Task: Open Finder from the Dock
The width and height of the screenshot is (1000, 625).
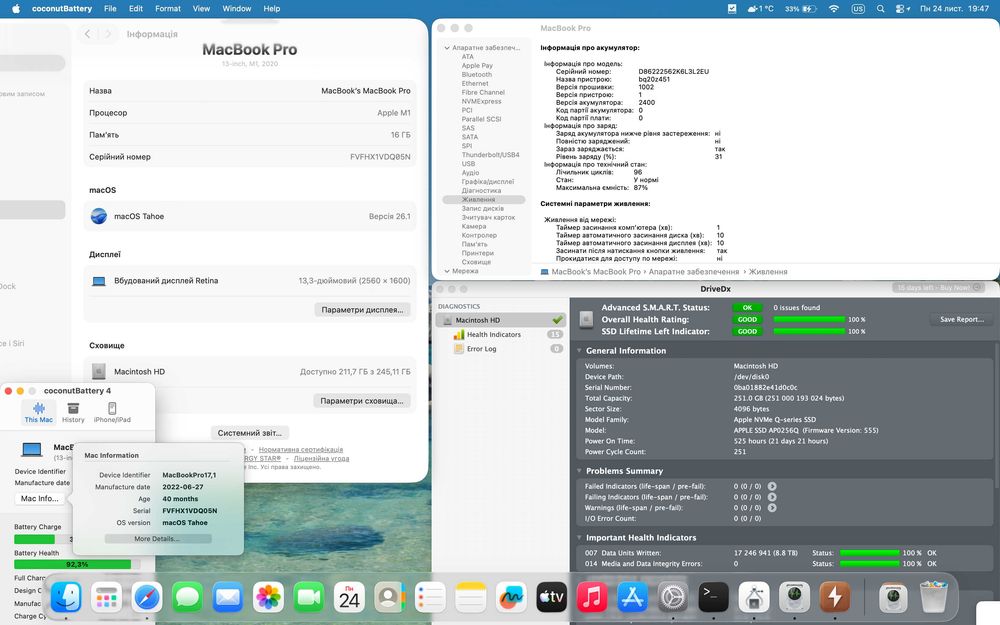Action: pyautogui.click(x=66, y=598)
